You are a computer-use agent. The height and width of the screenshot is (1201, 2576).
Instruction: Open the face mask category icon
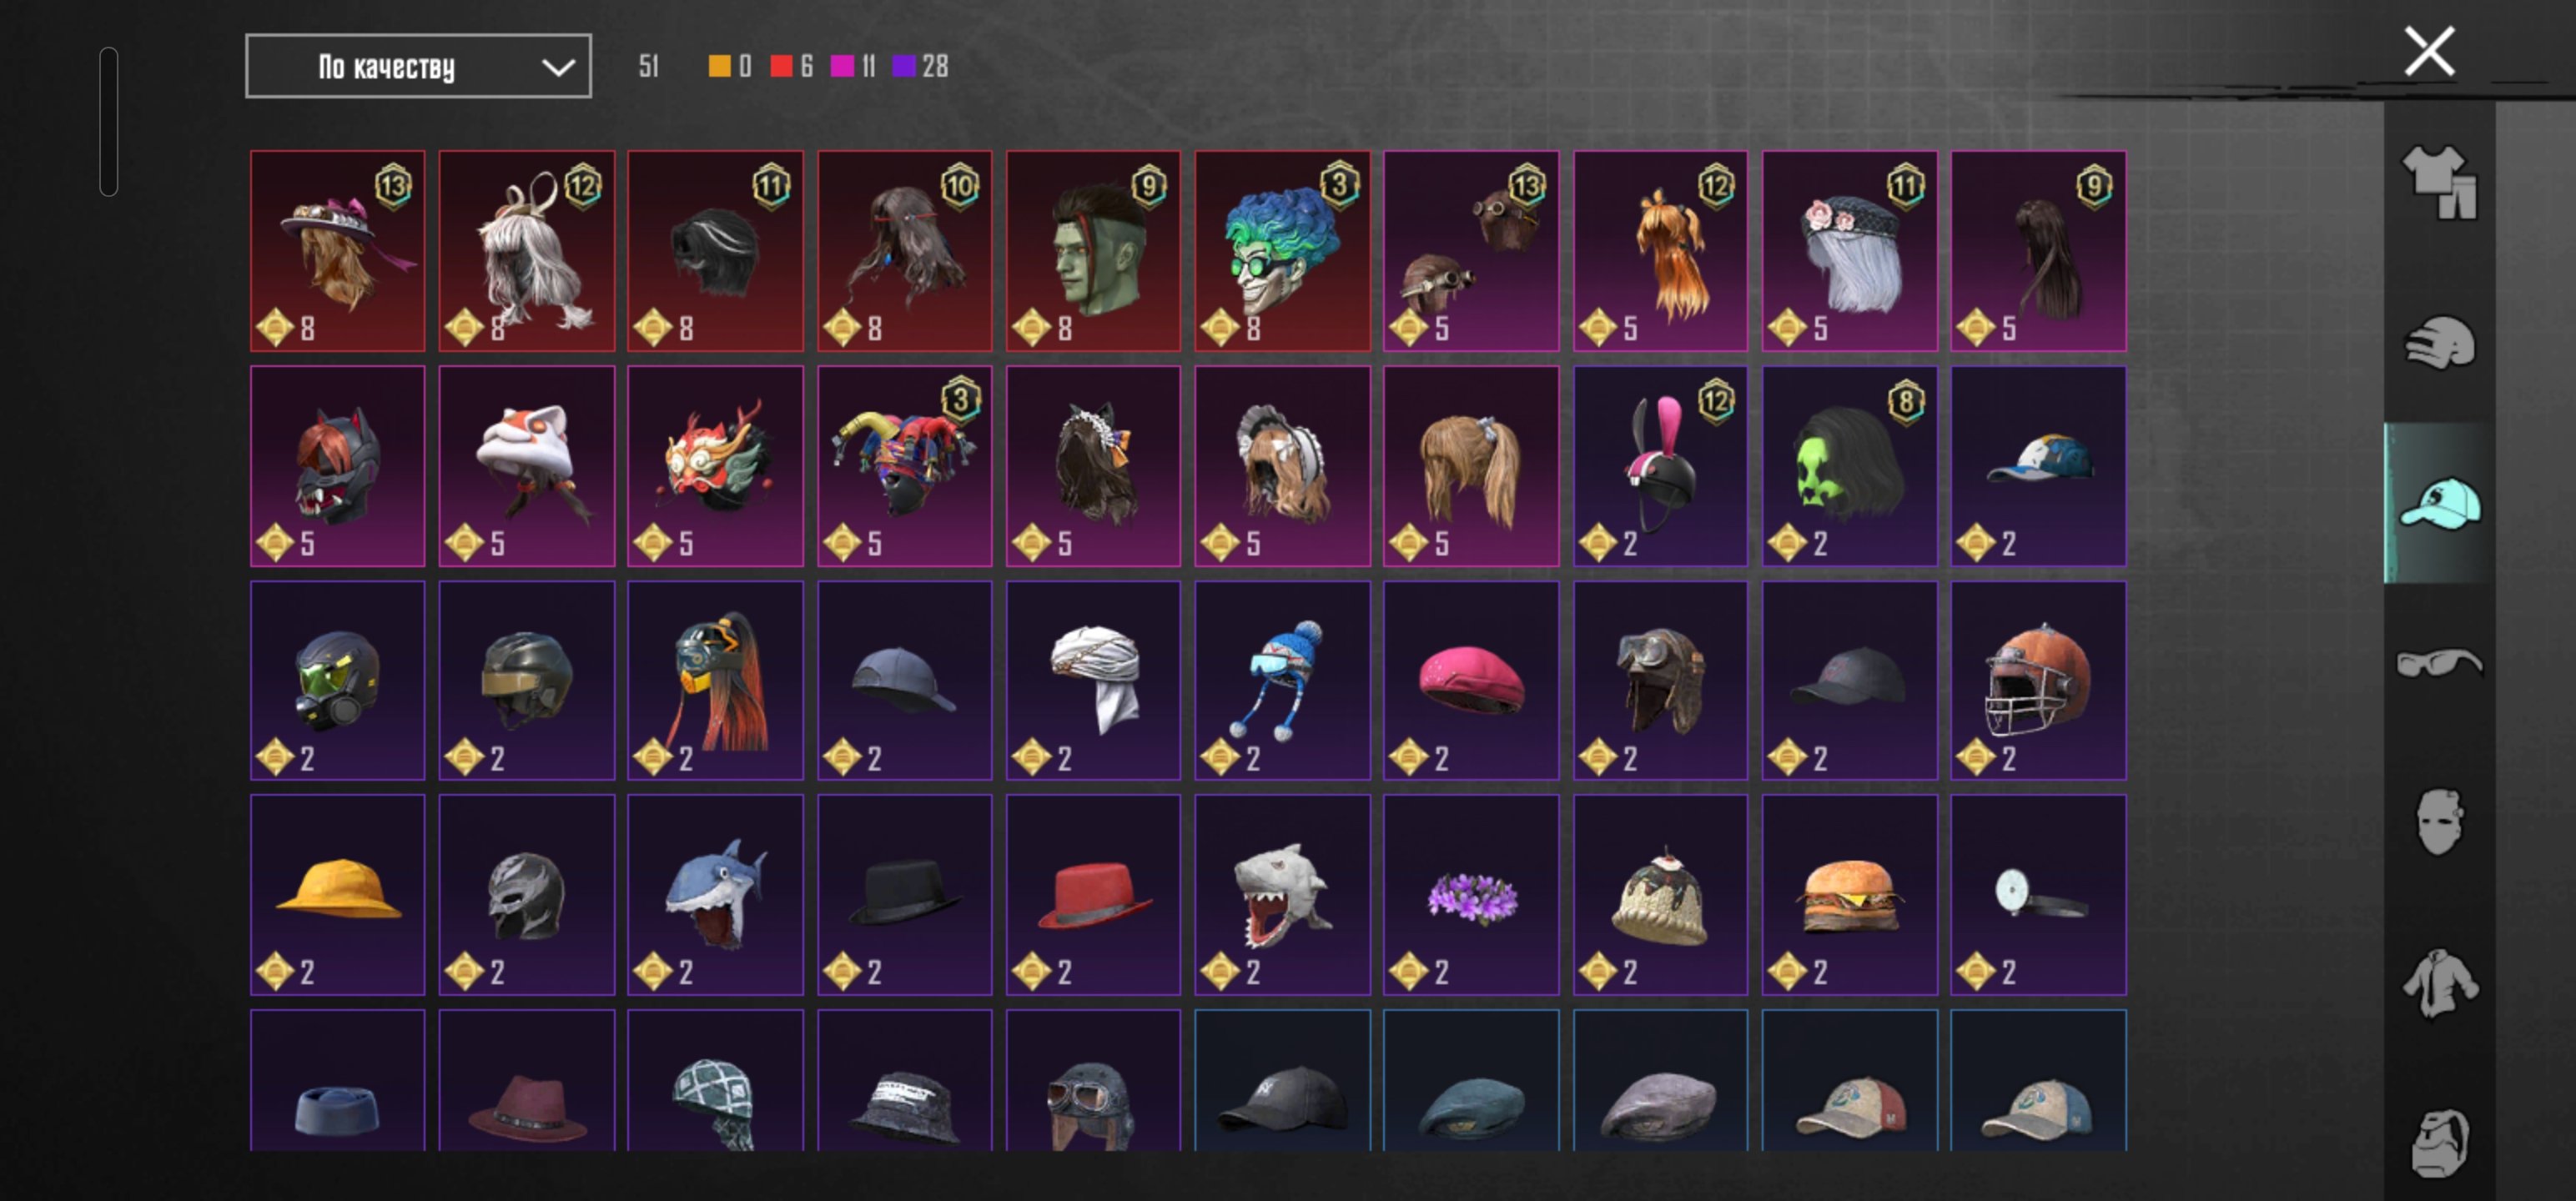(2440, 822)
